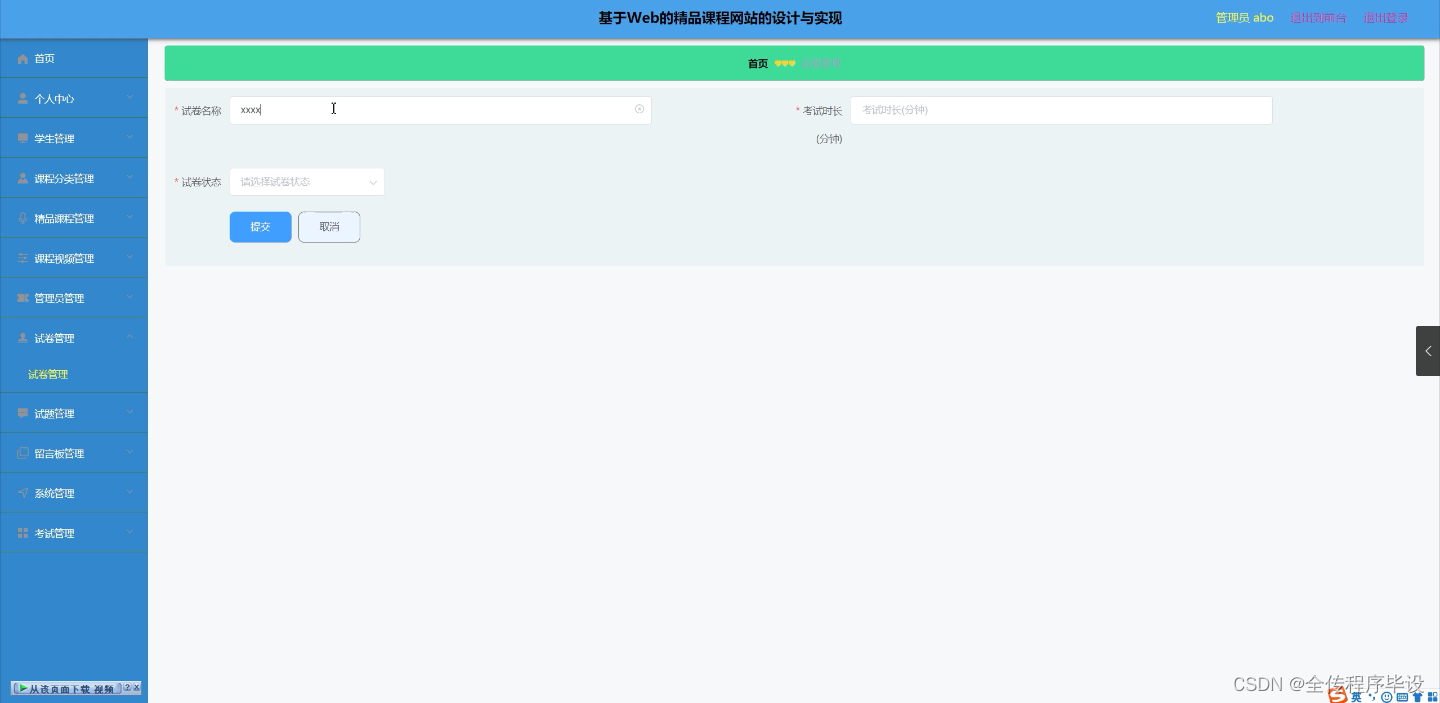
Task: Click the 管理员 abo user label
Action: pos(1245,18)
